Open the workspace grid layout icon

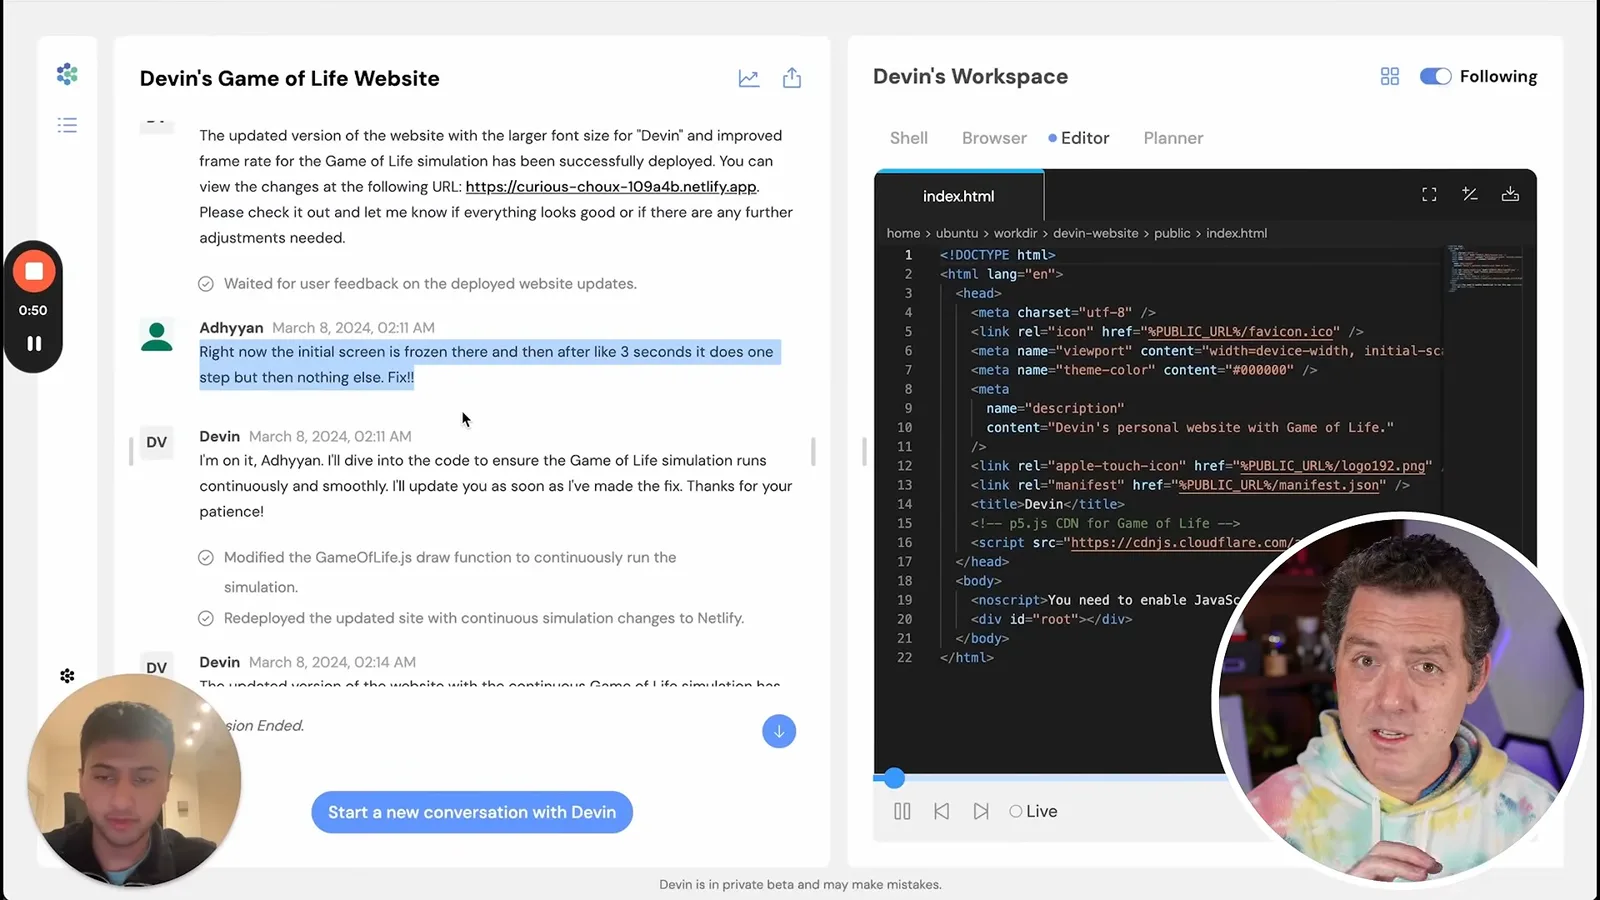click(1390, 76)
